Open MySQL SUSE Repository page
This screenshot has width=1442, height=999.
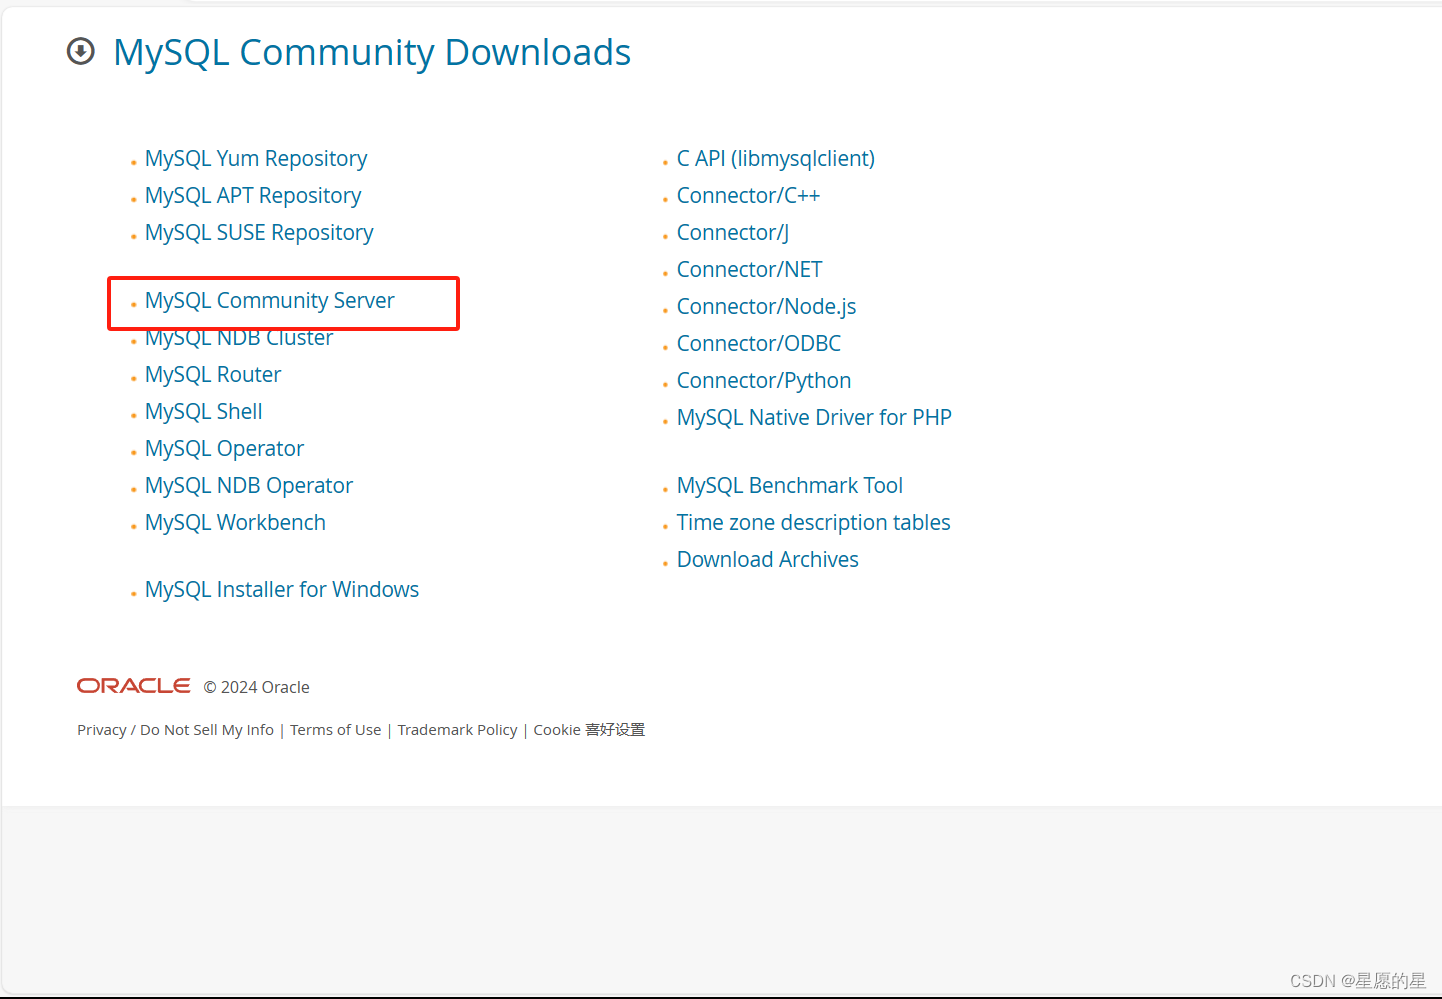click(259, 232)
